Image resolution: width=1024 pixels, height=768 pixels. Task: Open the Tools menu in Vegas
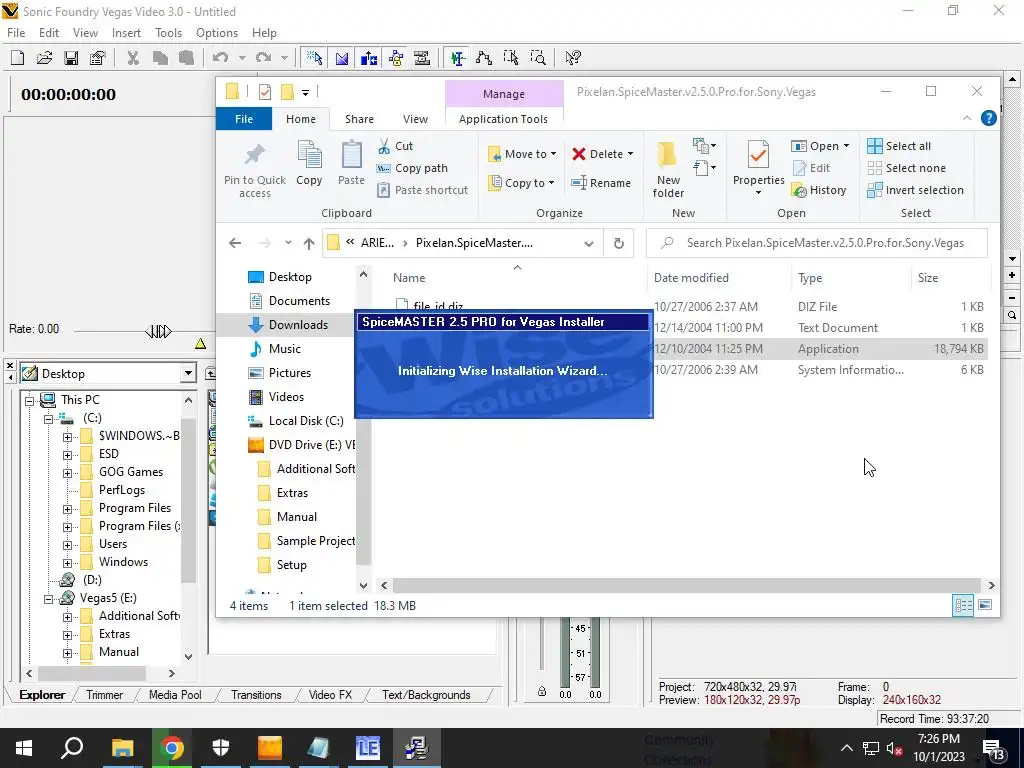point(168,33)
